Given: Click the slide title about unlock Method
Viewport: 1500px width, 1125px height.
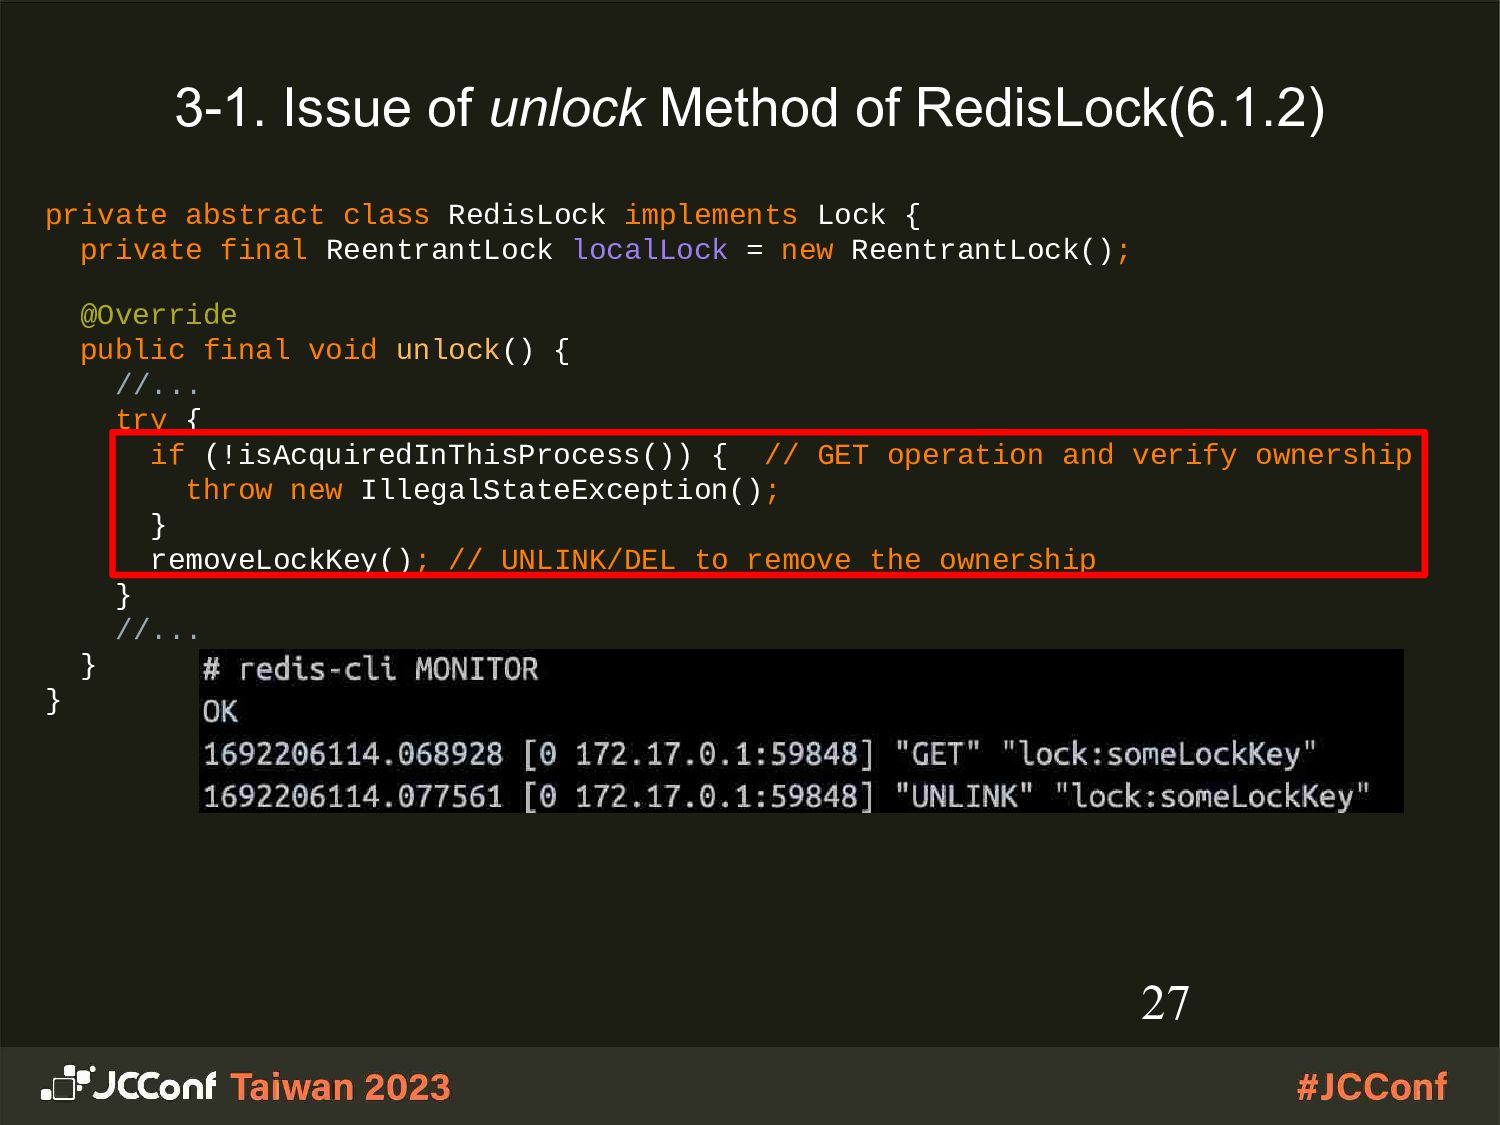Looking at the screenshot, I should pos(749,108).
